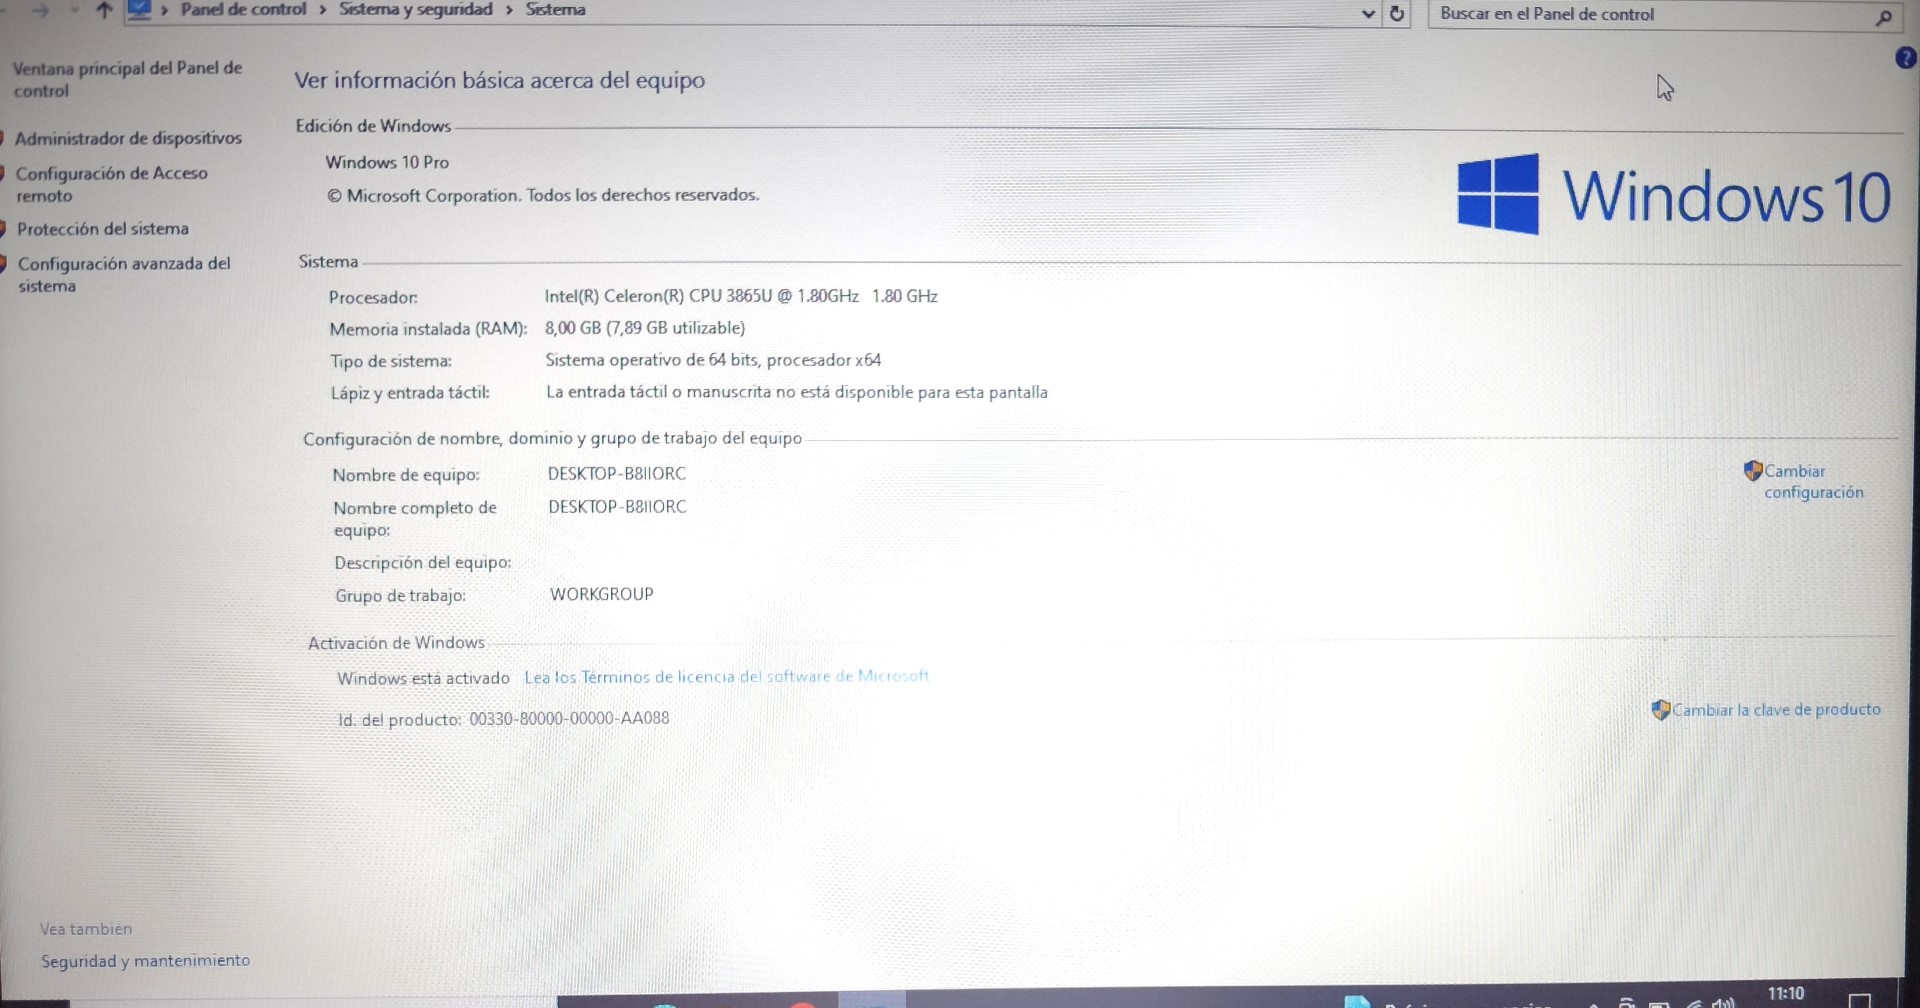Expand chevron after Sistema y seguridad breadcrumb
This screenshot has height=1008, width=1920.
click(509, 10)
